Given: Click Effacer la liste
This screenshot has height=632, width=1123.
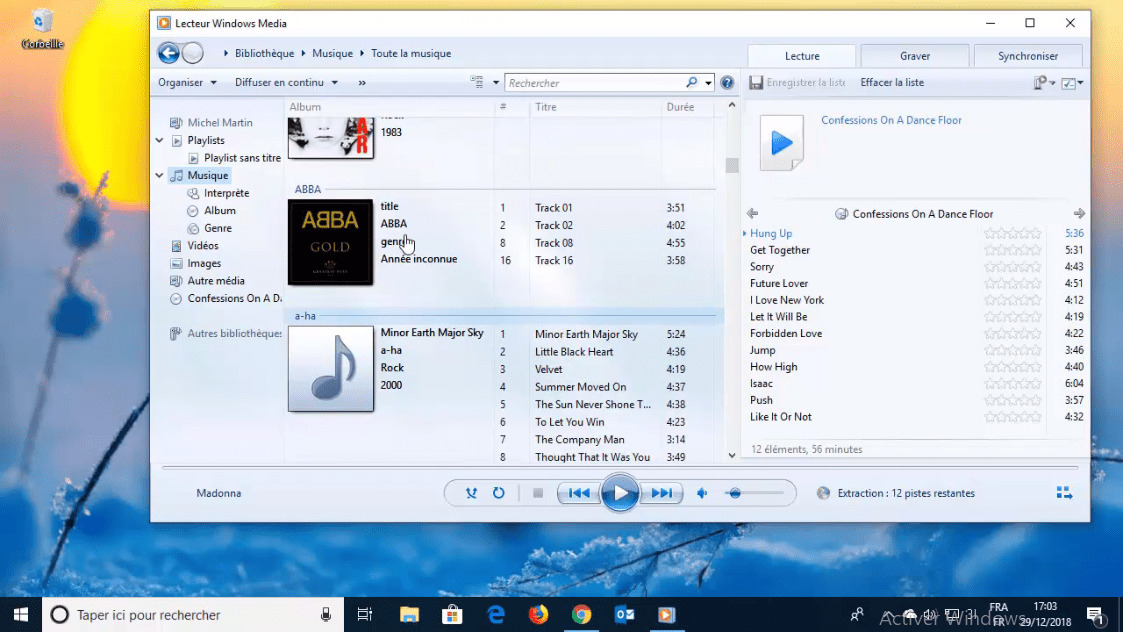Looking at the screenshot, I should [x=892, y=83].
